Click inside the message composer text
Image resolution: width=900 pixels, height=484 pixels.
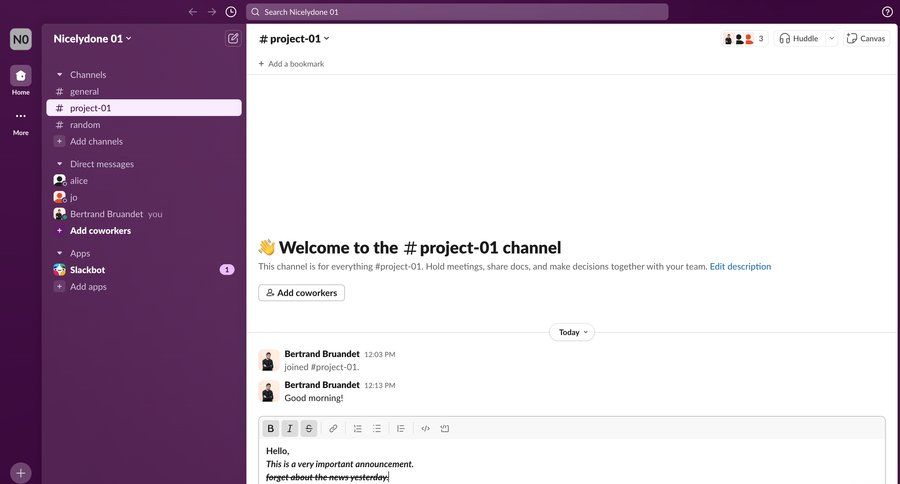coord(571,463)
